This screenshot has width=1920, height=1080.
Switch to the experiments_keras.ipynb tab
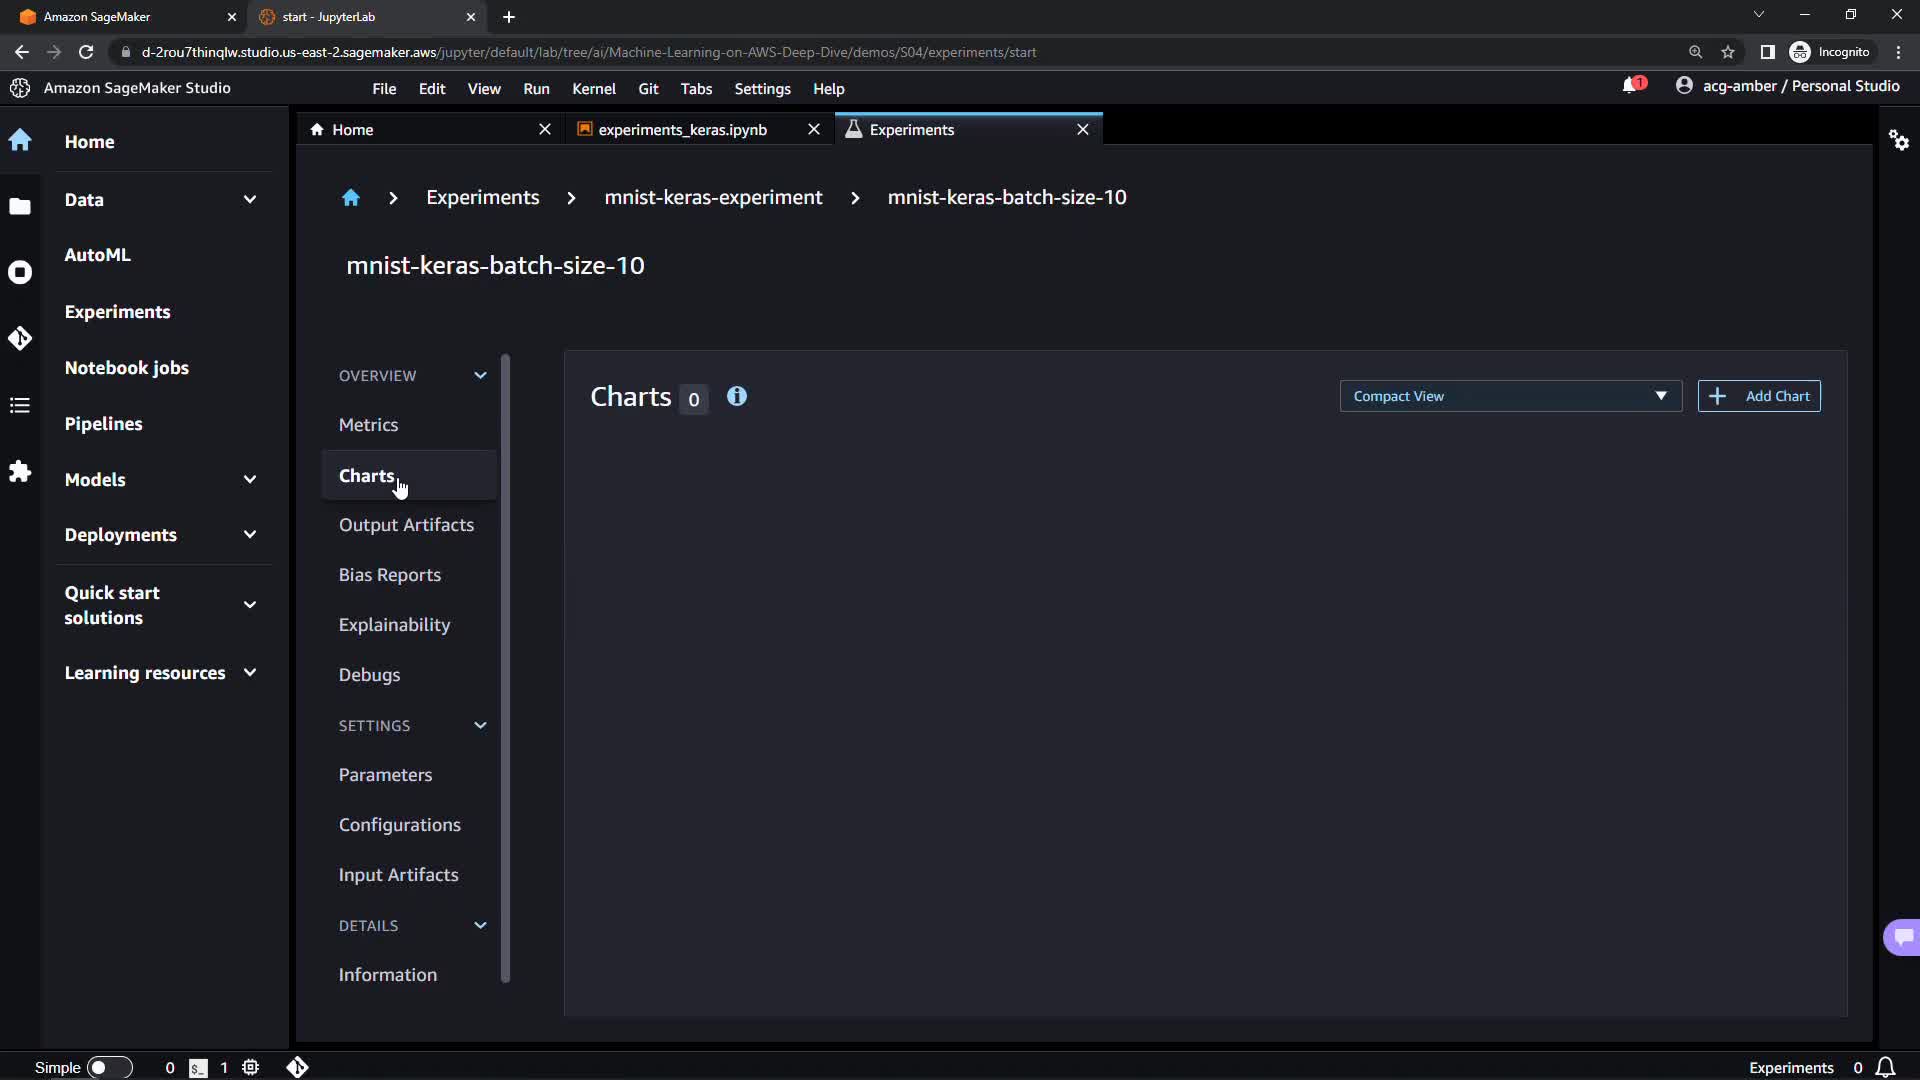point(682,130)
